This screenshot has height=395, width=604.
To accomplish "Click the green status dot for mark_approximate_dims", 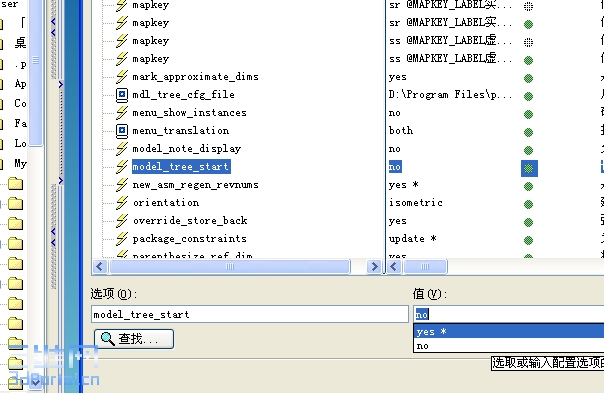I will click(x=528, y=78).
